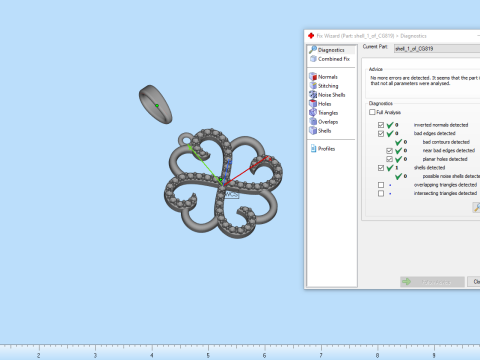Uncheck inverted normals detected checkbox

tap(381, 125)
